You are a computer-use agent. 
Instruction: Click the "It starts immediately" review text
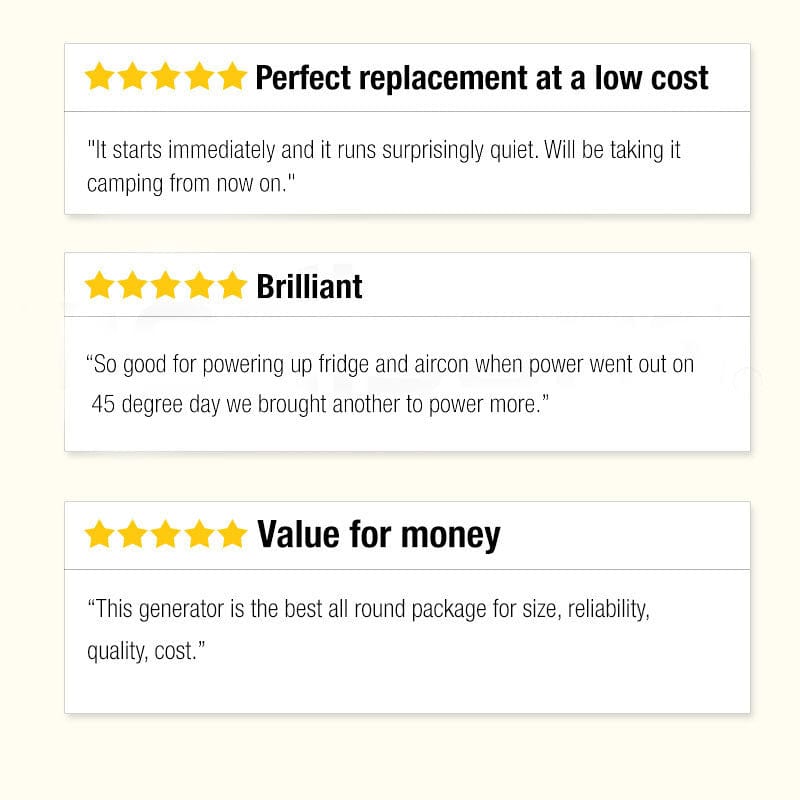tap(384, 150)
